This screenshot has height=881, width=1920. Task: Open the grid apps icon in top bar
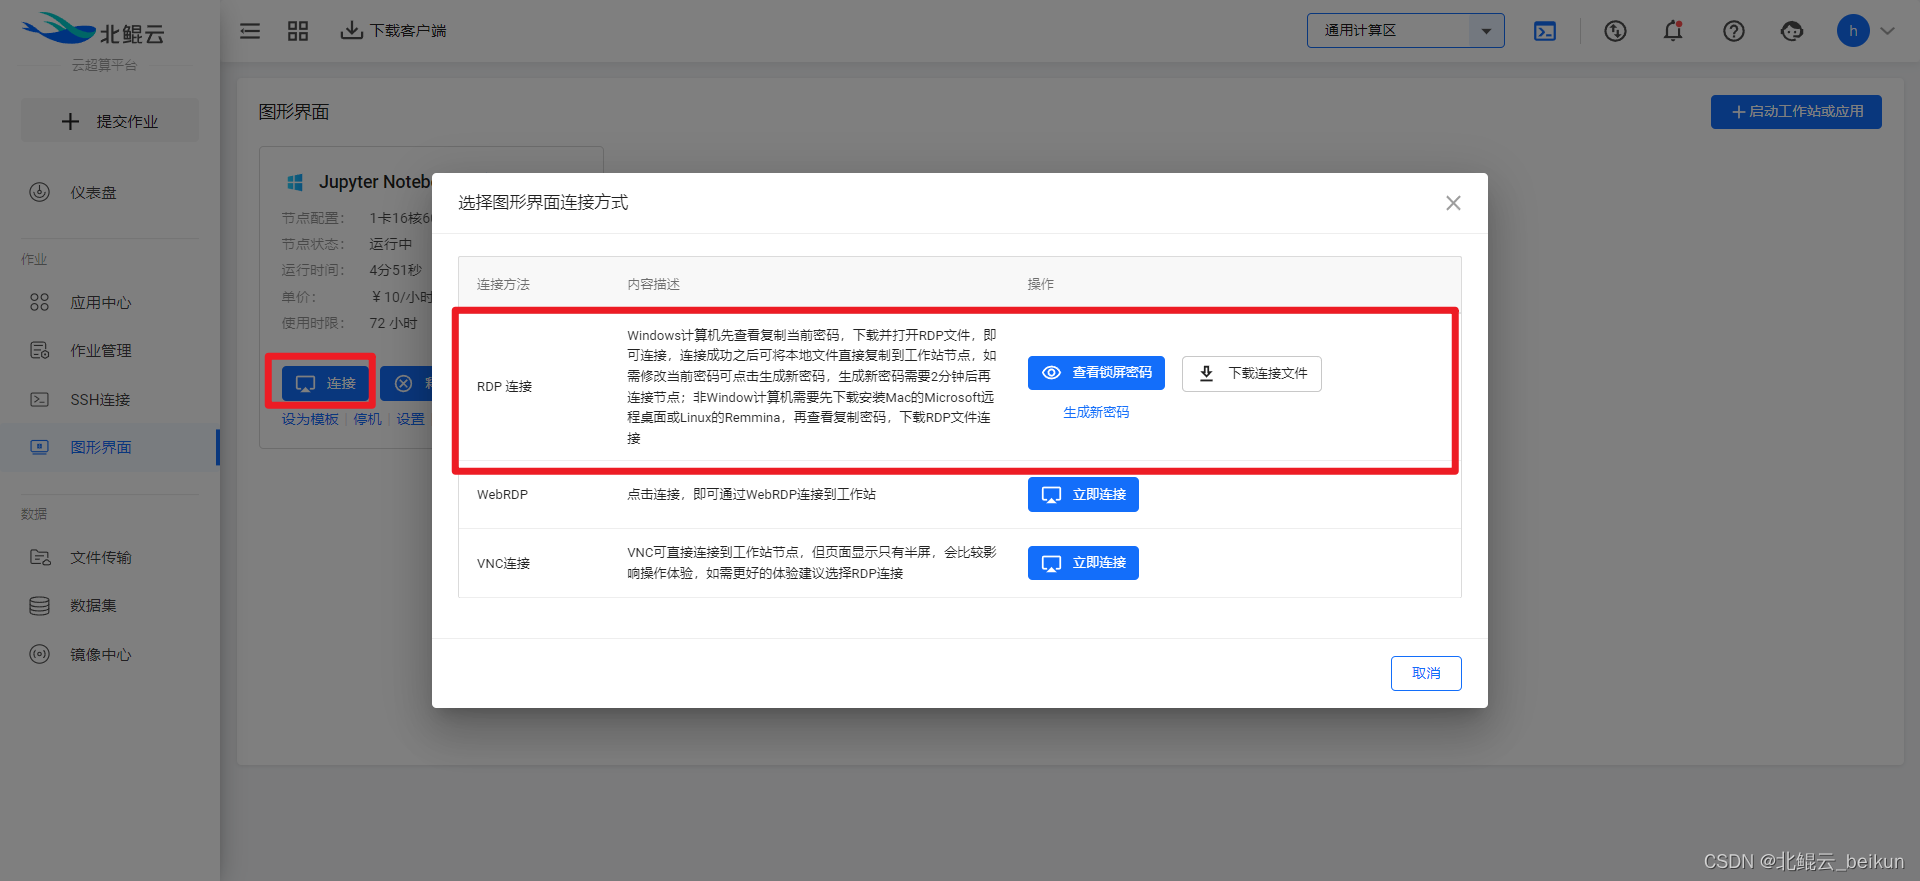click(x=298, y=31)
